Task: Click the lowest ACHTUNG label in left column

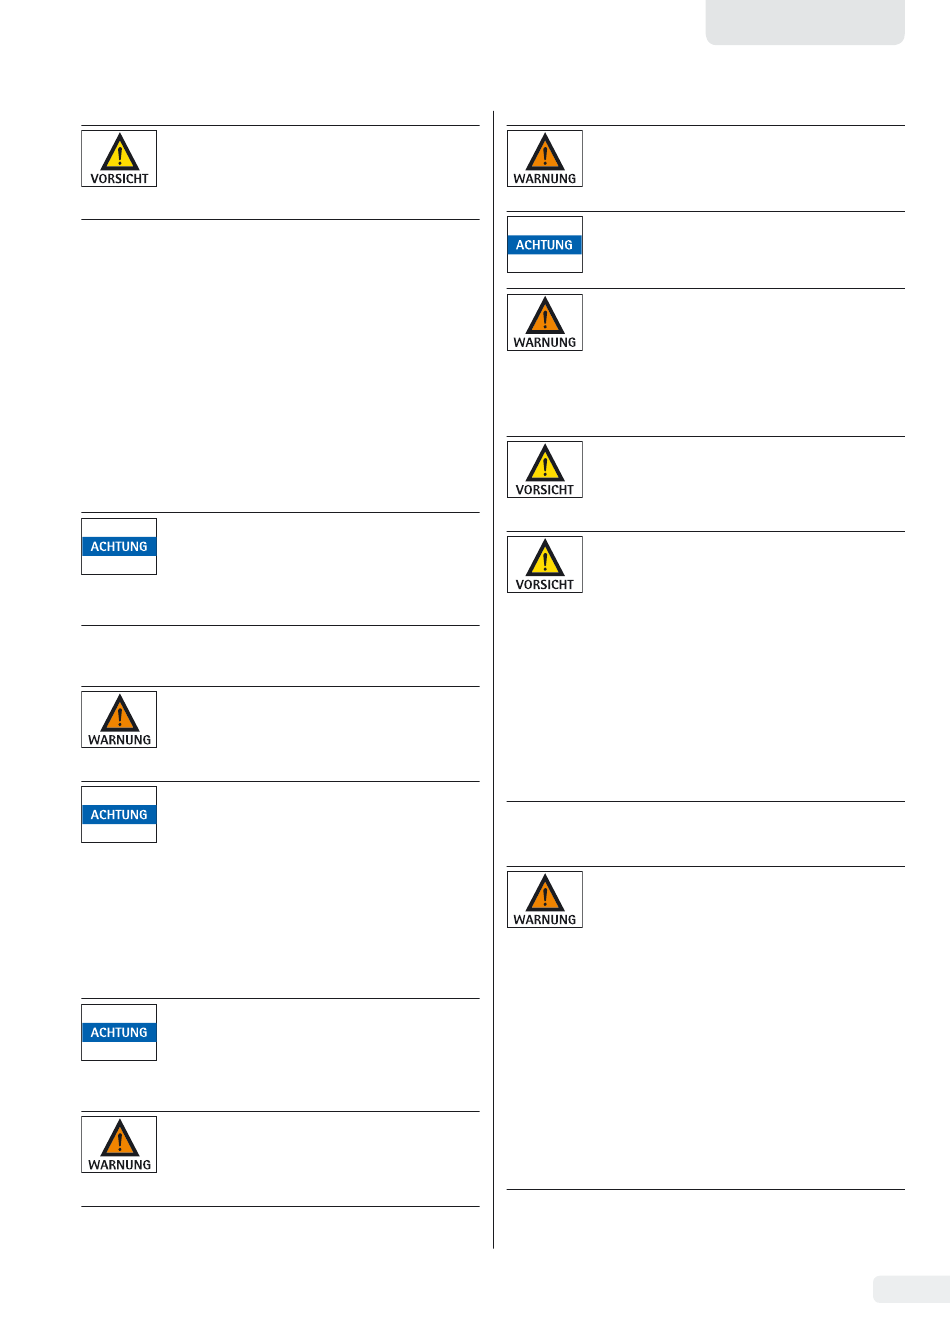Action: click(119, 1032)
